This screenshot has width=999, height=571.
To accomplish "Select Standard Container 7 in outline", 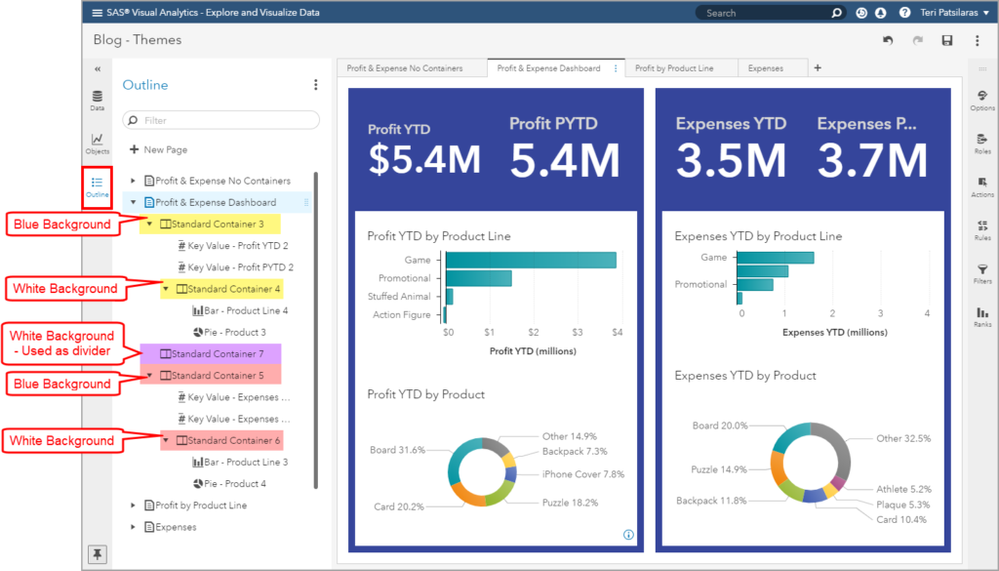I will click(x=217, y=354).
